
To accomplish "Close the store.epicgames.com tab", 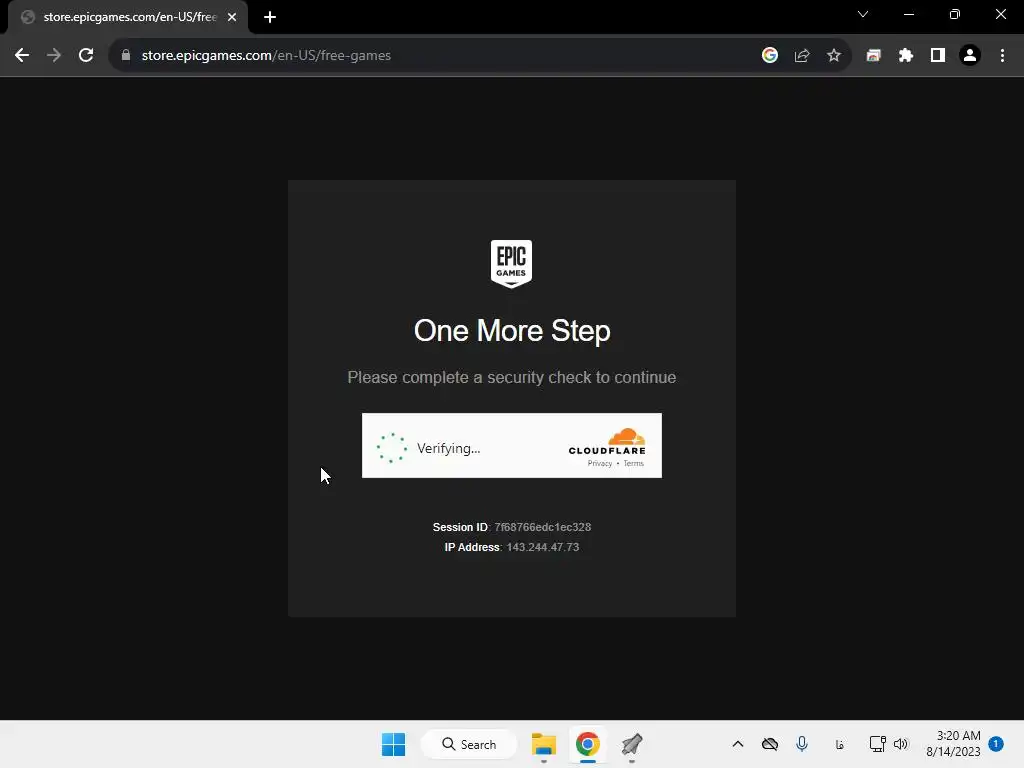I will (232, 17).
